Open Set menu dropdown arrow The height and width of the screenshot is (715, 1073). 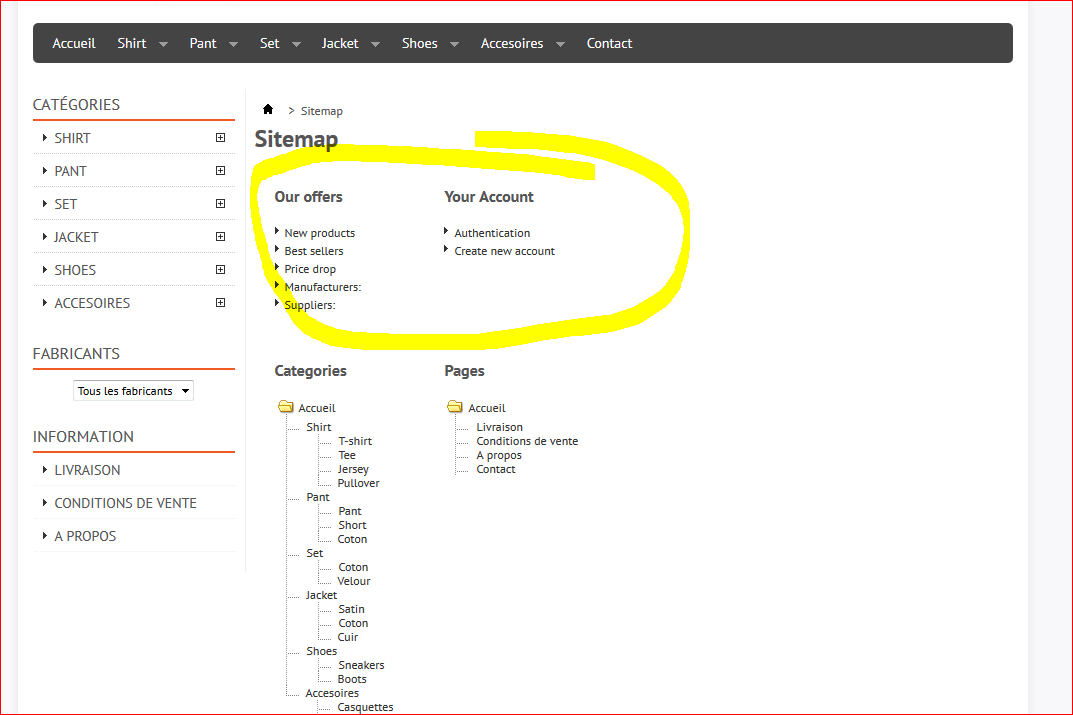[296, 44]
